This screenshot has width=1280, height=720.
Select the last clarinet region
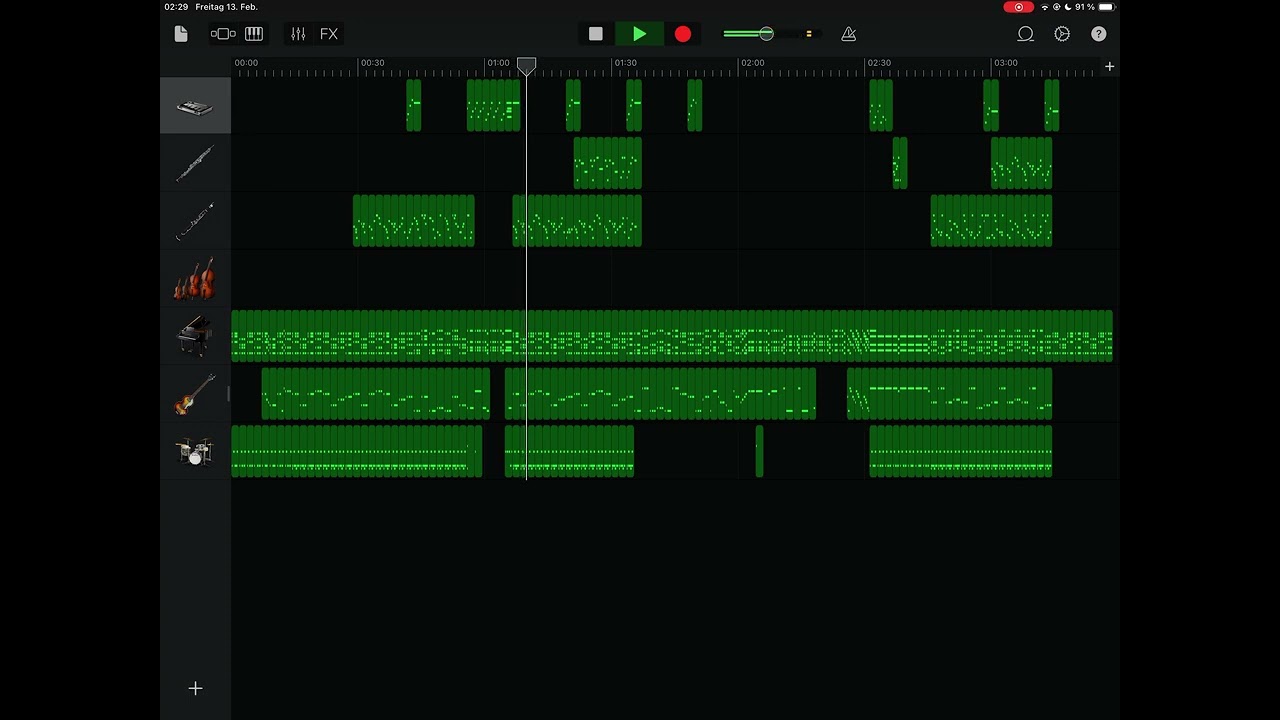[991, 221]
